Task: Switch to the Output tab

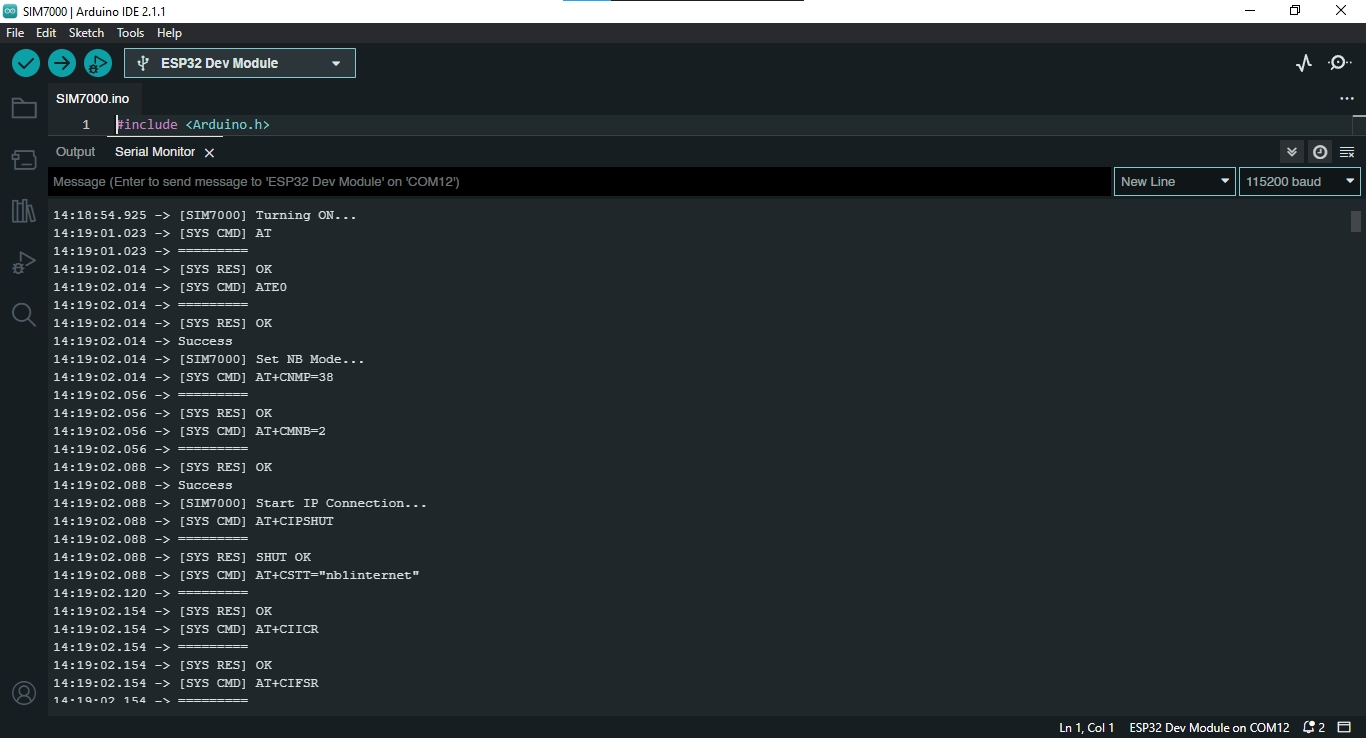Action: tap(75, 152)
